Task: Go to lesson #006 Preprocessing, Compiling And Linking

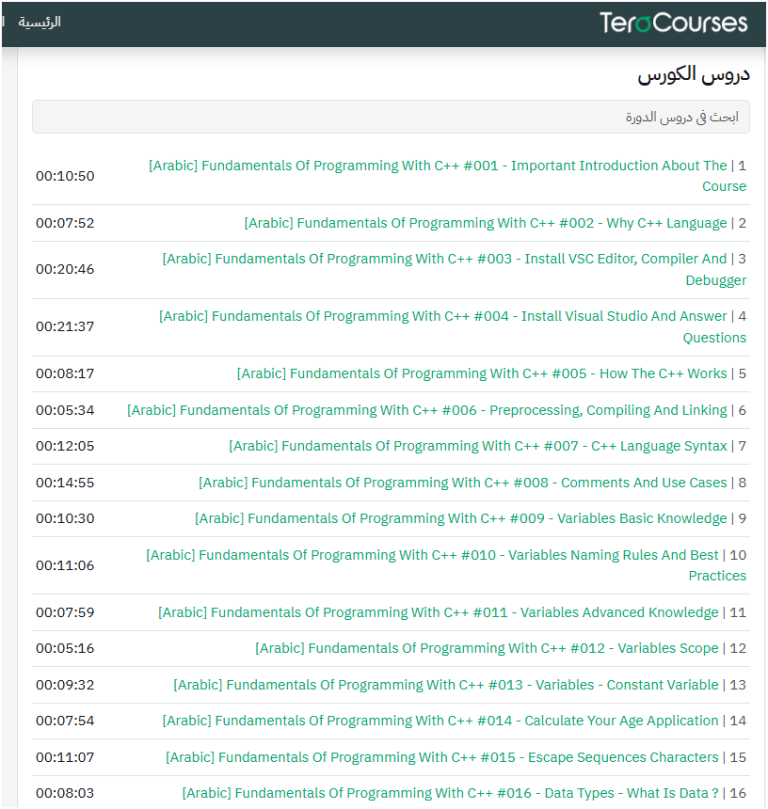Action: [x=427, y=410]
